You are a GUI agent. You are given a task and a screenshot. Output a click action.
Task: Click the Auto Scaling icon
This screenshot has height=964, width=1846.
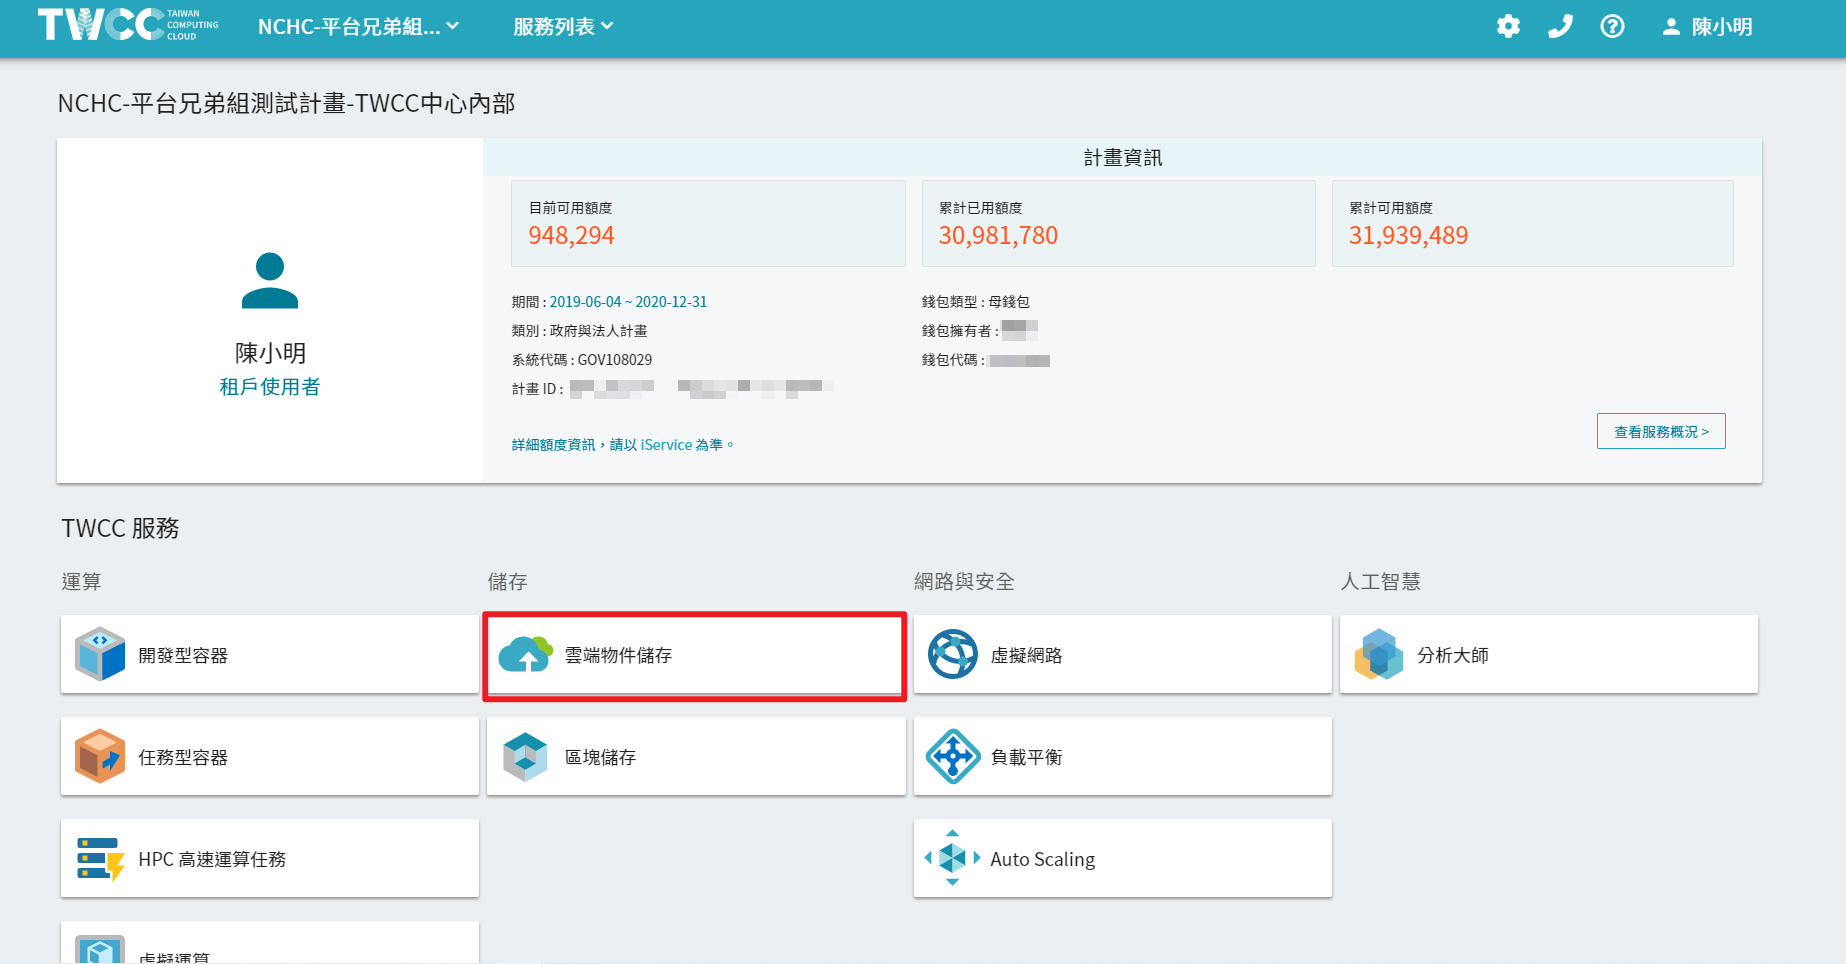pyautogui.click(x=952, y=858)
